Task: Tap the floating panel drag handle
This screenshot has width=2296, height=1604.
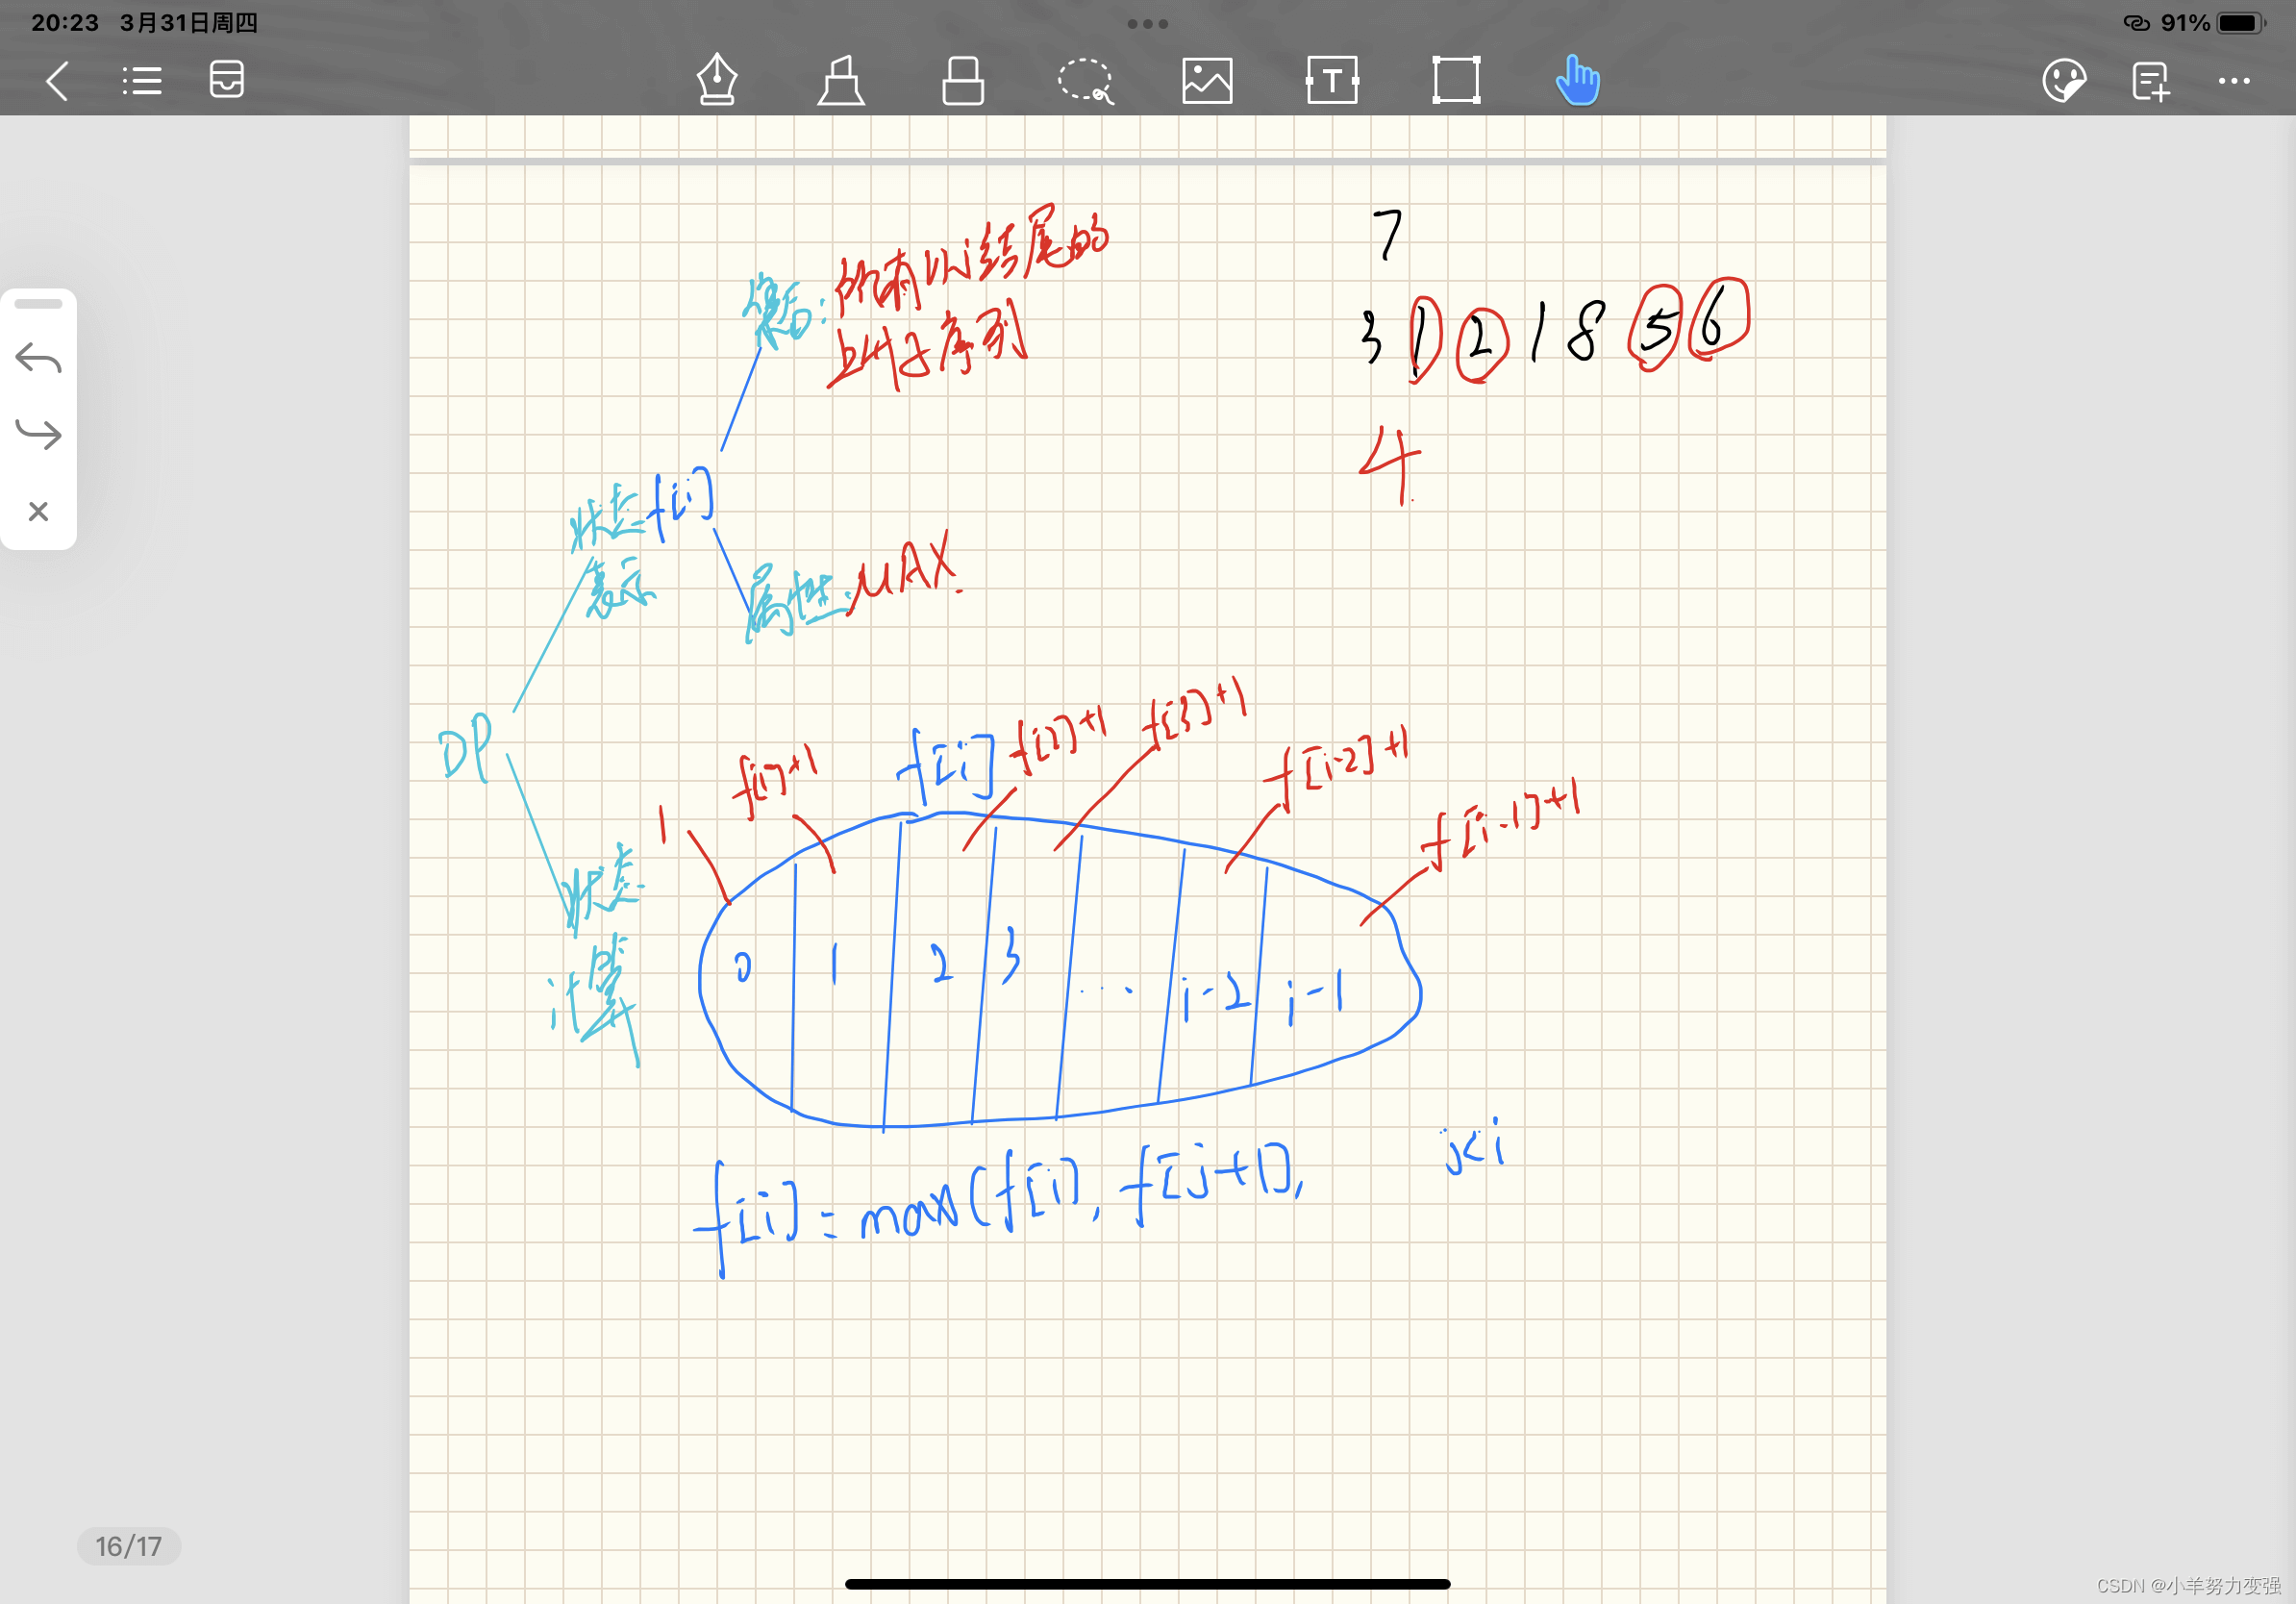Action: coord(39,304)
